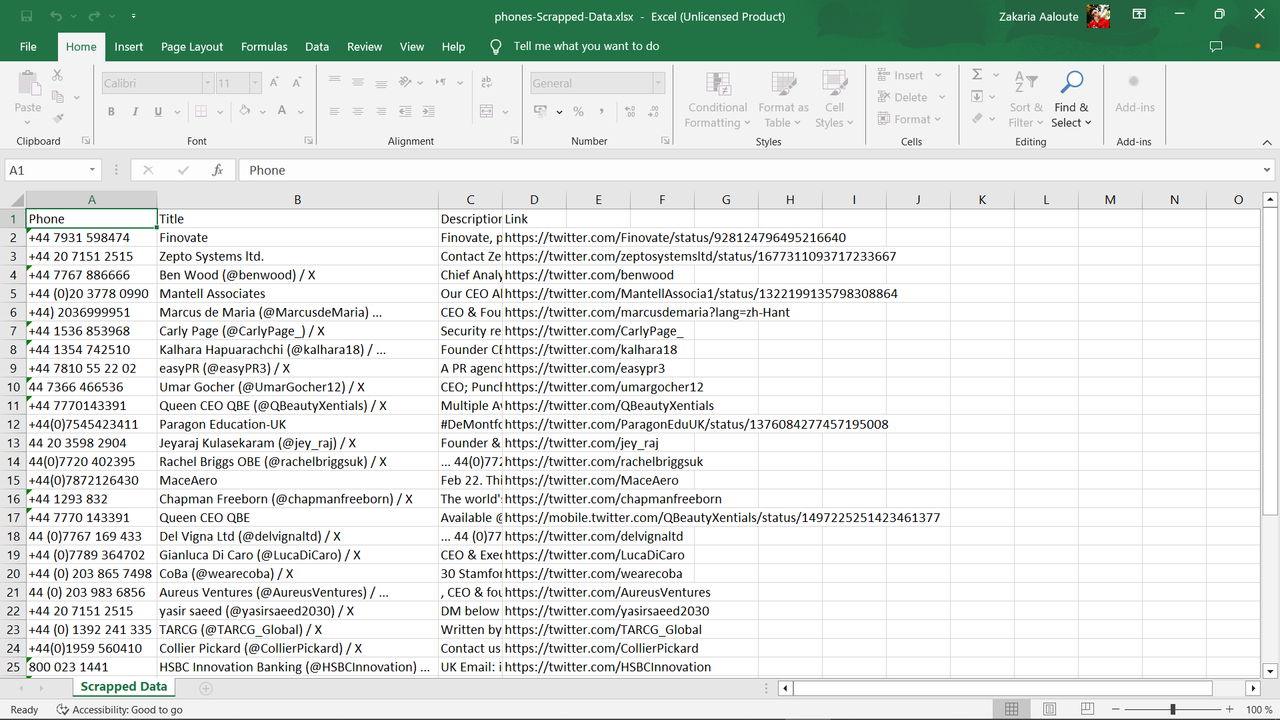Switch to the Page Layout tab

pos(192,46)
